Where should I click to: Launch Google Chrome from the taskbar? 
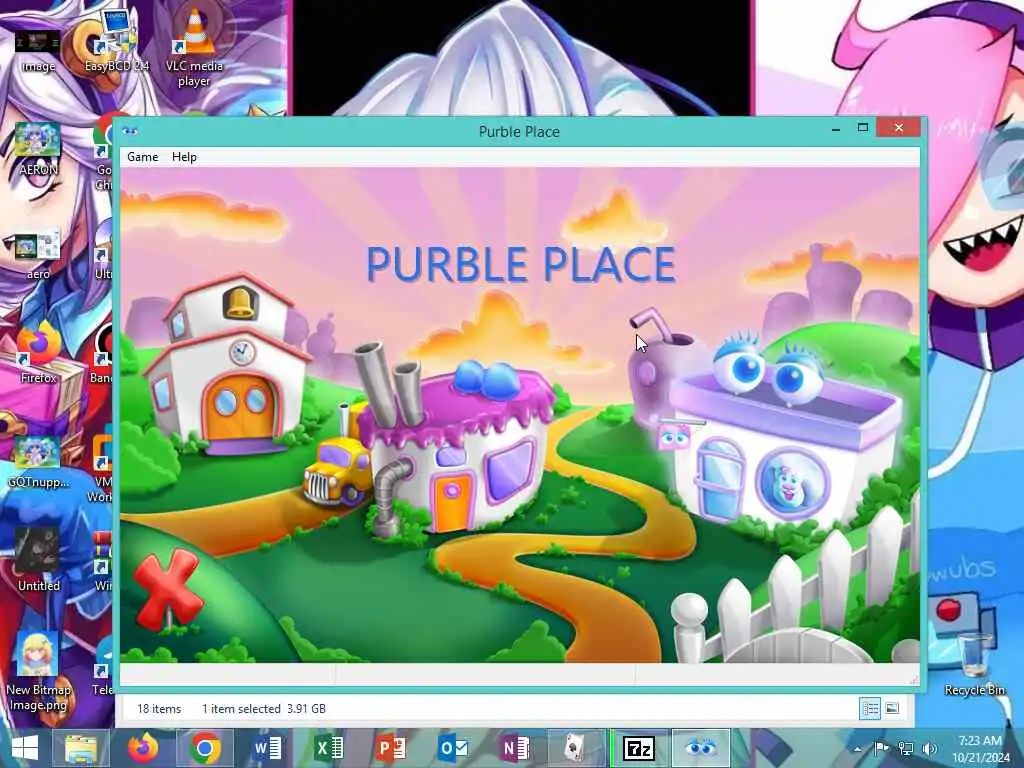click(204, 748)
